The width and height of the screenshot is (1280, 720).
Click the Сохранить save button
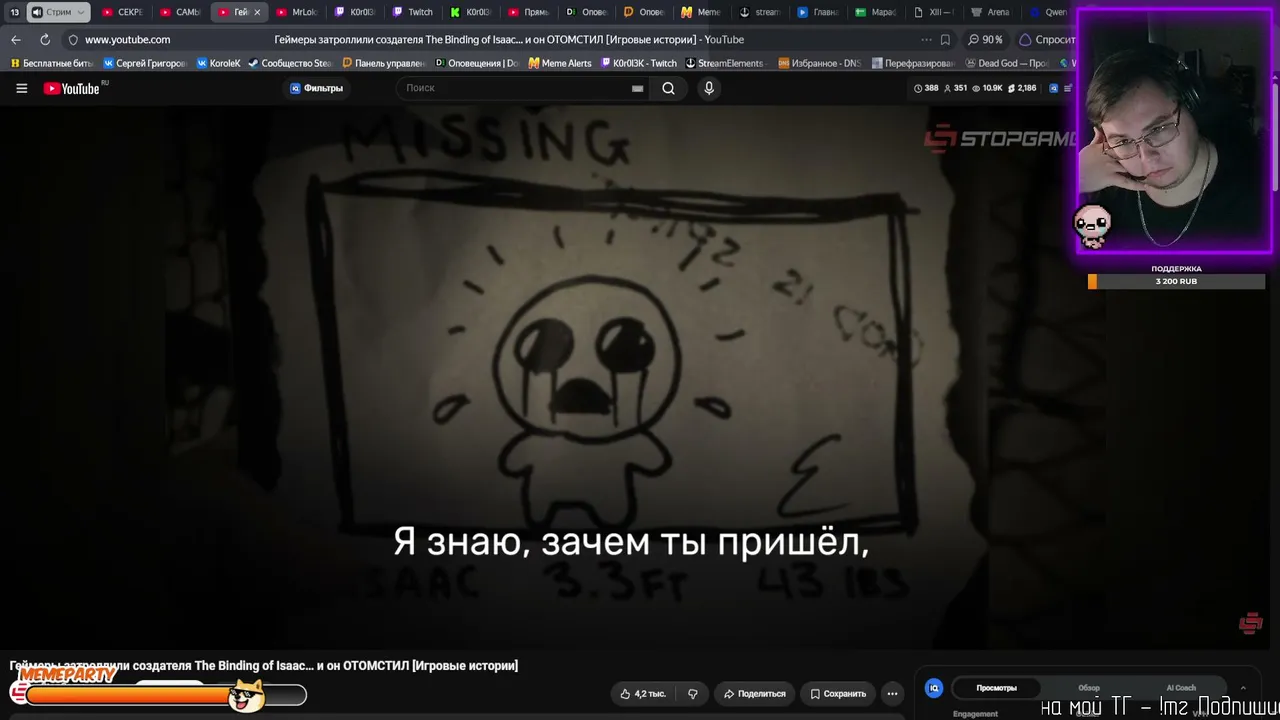pyautogui.click(x=838, y=693)
